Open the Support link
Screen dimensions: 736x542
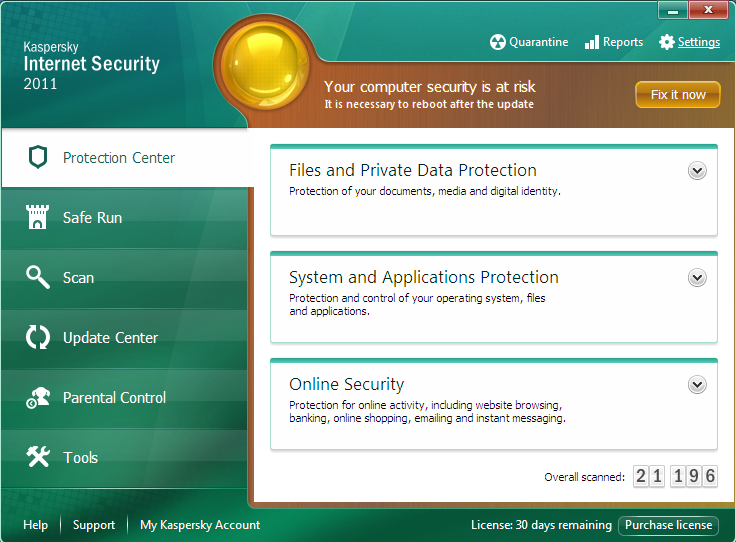[94, 525]
